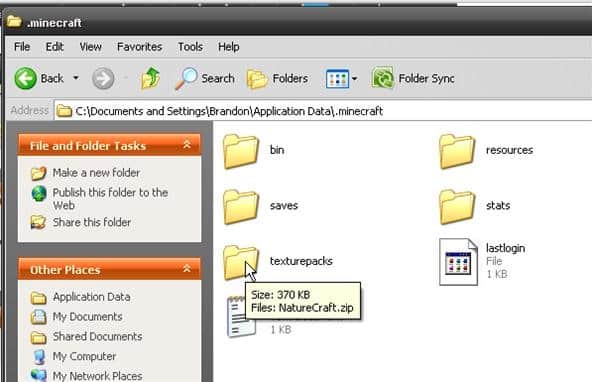Image resolution: width=592 pixels, height=382 pixels.
Task: Click the grey Forward arrow button
Action: tap(103, 79)
